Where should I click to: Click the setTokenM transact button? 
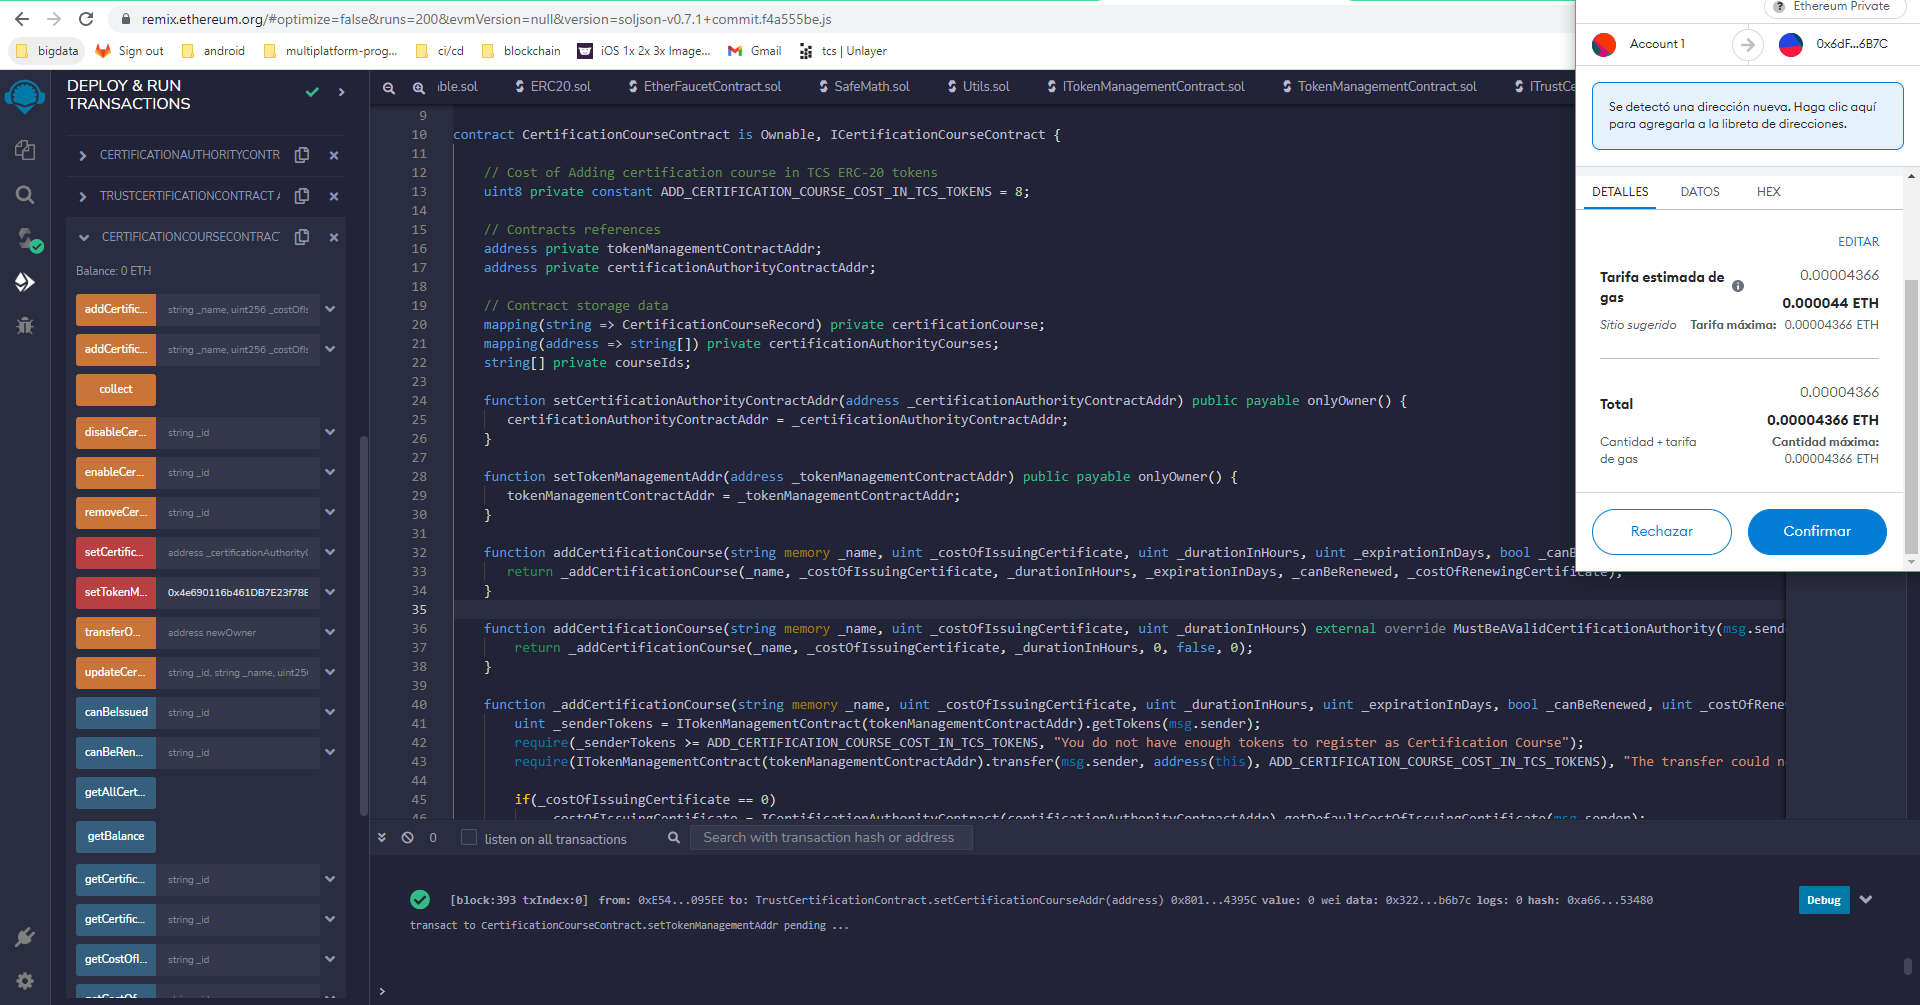tap(116, 592)
